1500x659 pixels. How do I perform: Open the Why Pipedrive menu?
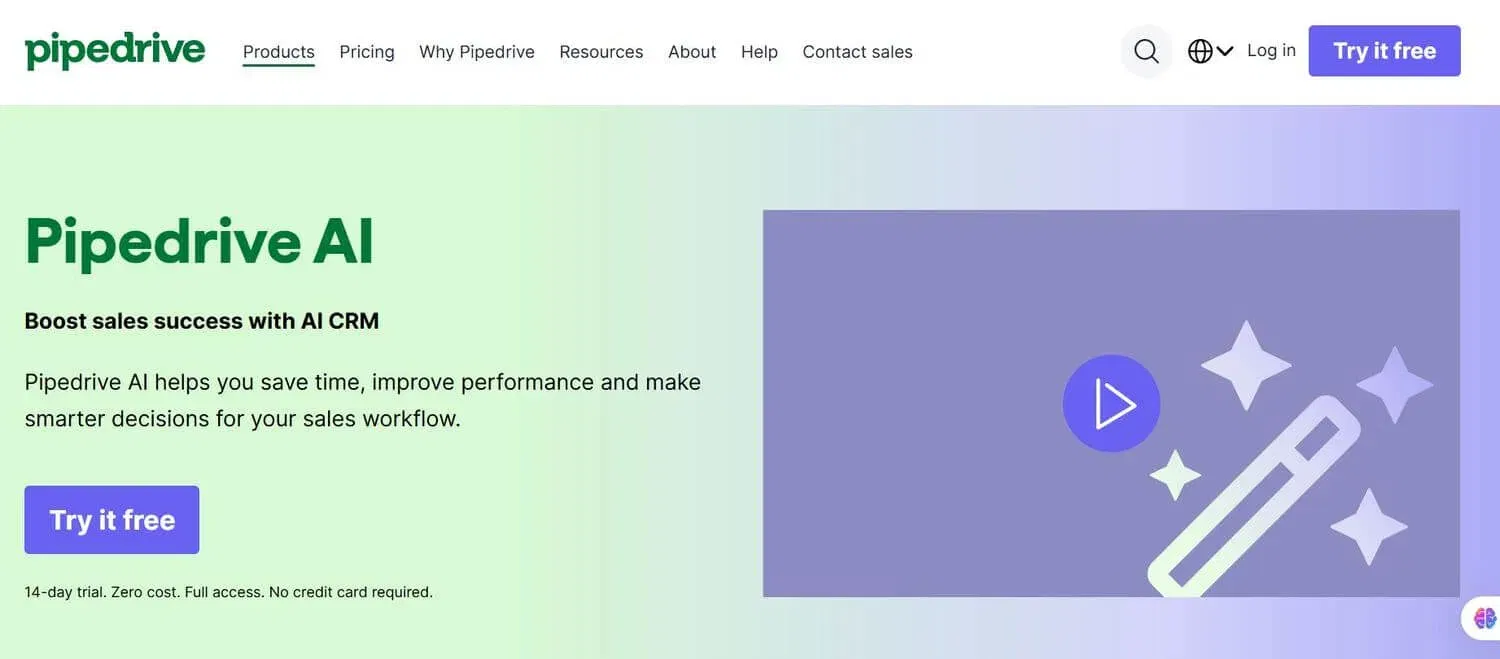(477, 52)
